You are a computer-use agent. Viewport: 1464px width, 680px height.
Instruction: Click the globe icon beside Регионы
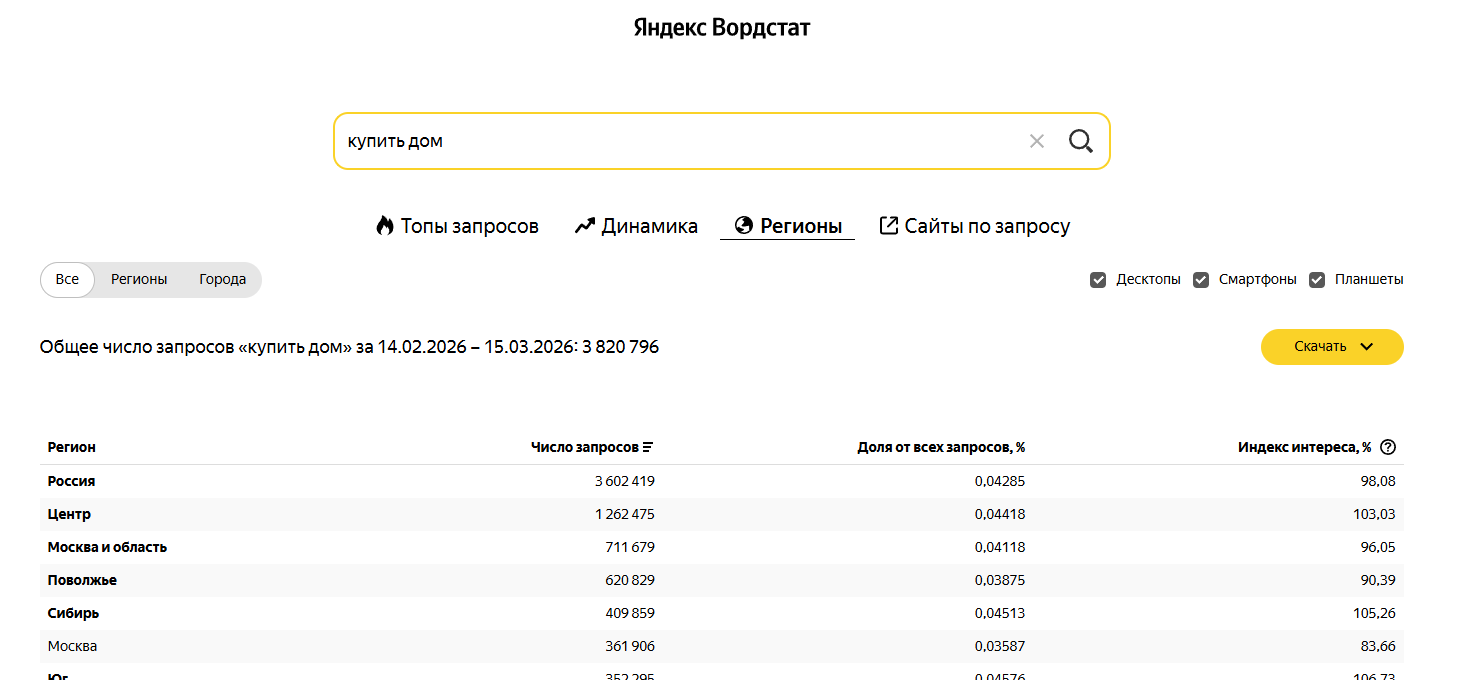743,226
